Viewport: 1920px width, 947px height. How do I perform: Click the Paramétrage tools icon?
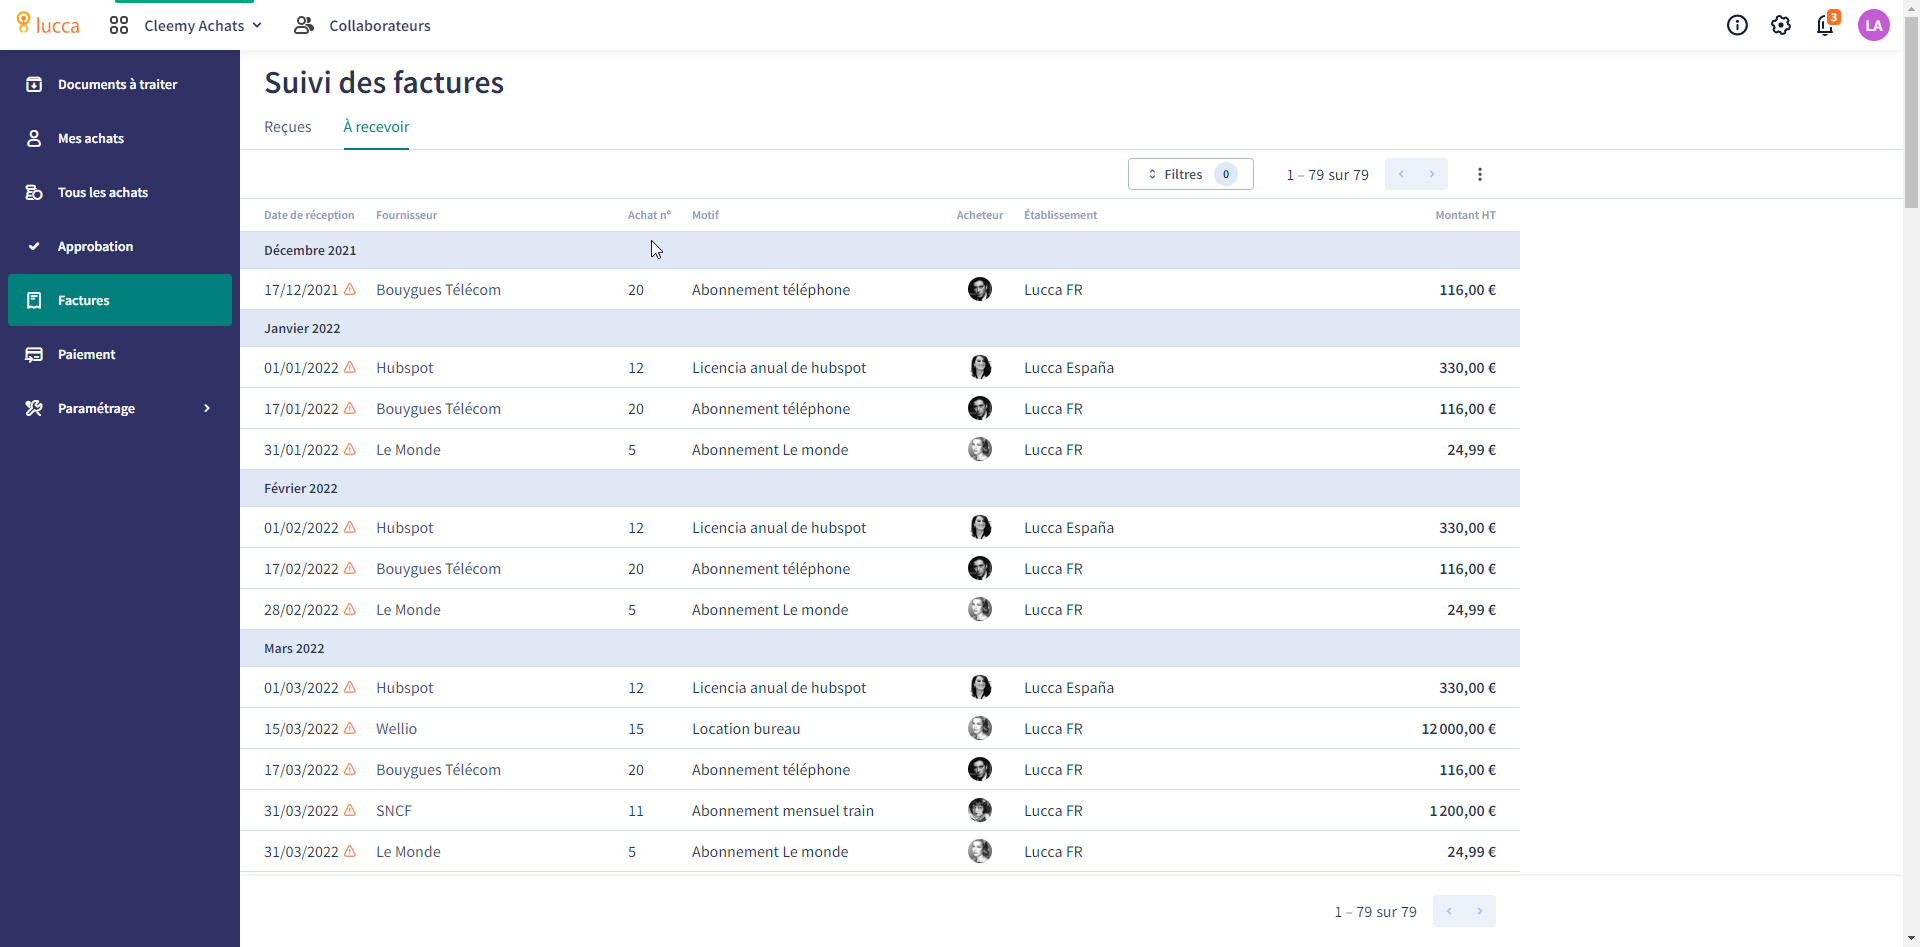click(x=34, y=408)
